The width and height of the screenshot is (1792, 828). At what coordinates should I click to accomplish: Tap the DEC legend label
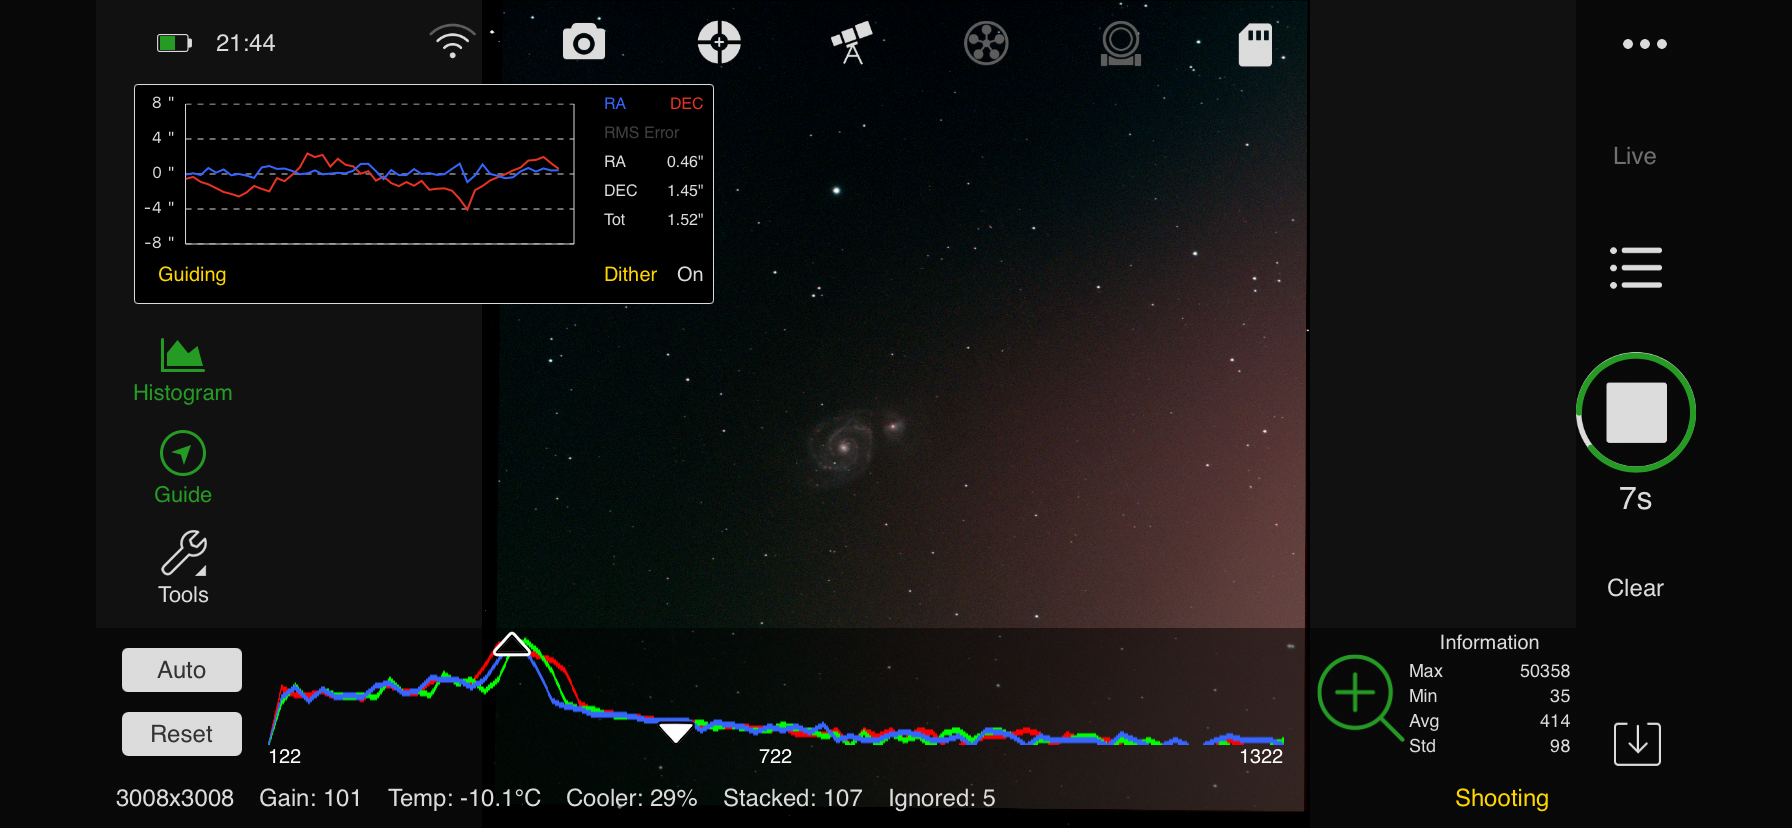(x=686, y=104)
